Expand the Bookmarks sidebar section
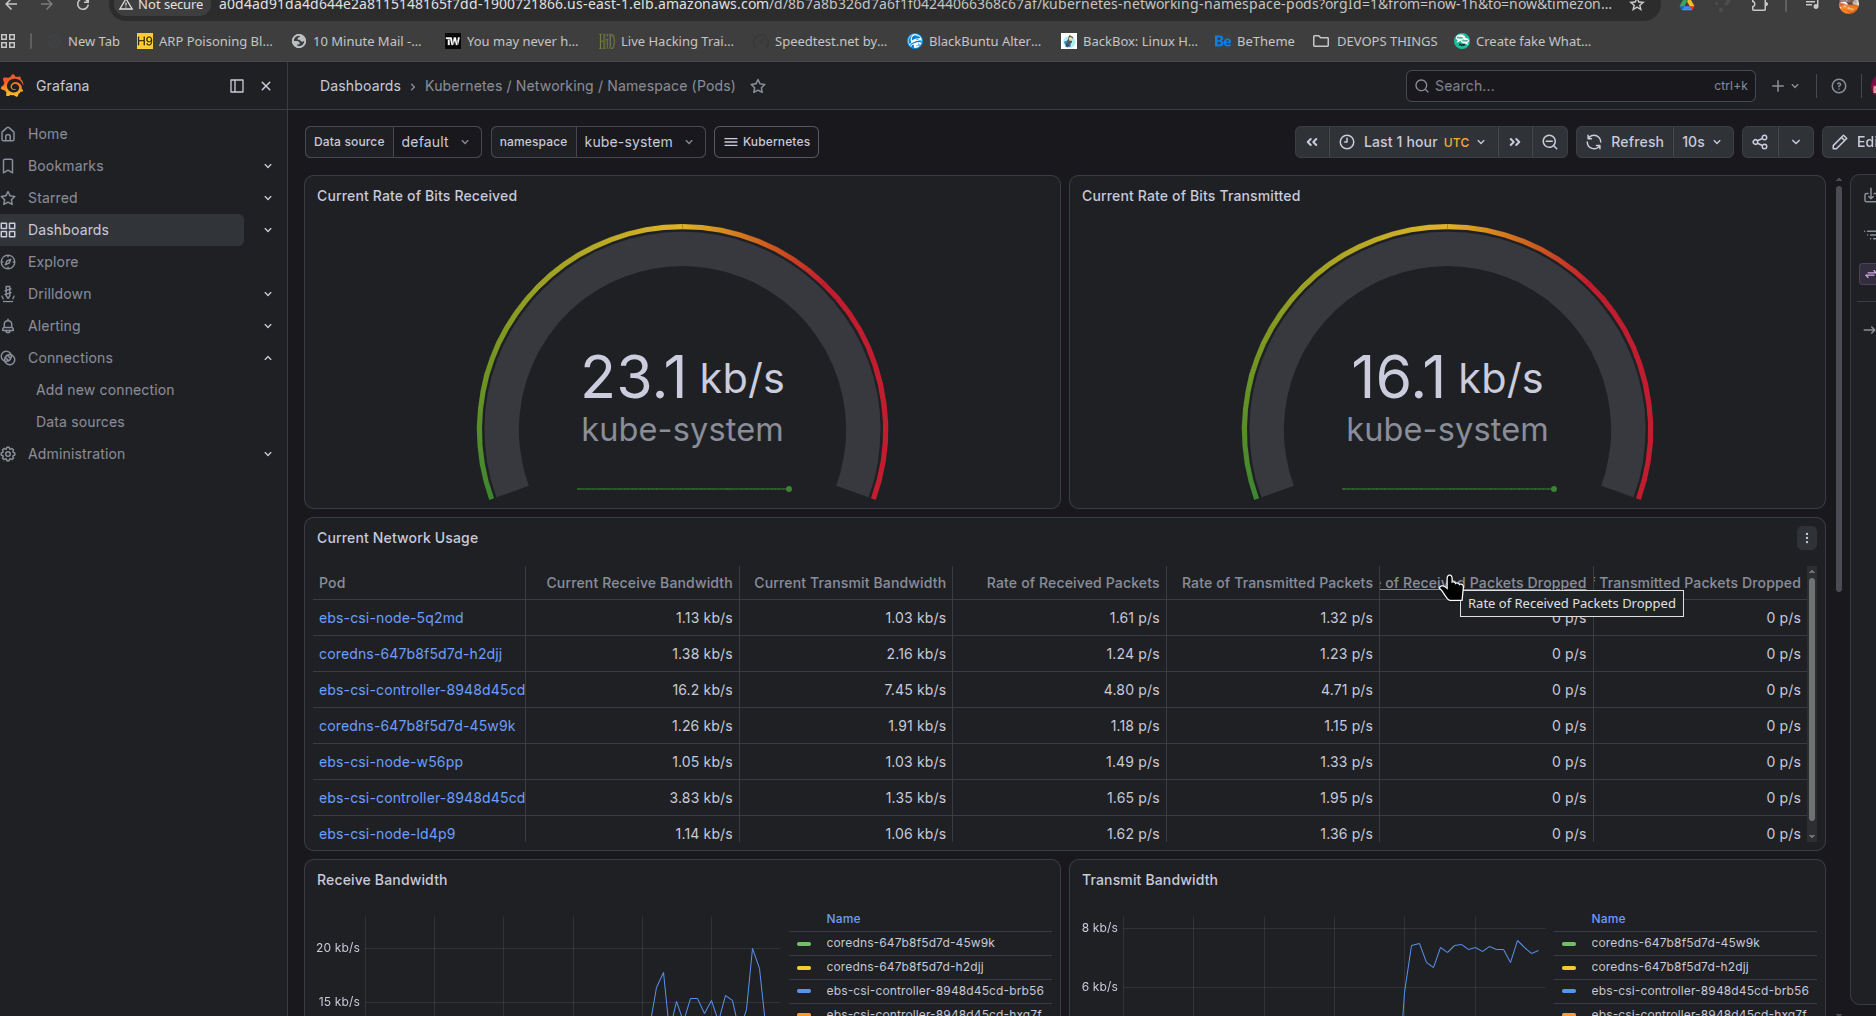Screen dimensions: 1876x1016 pos(268,166)
